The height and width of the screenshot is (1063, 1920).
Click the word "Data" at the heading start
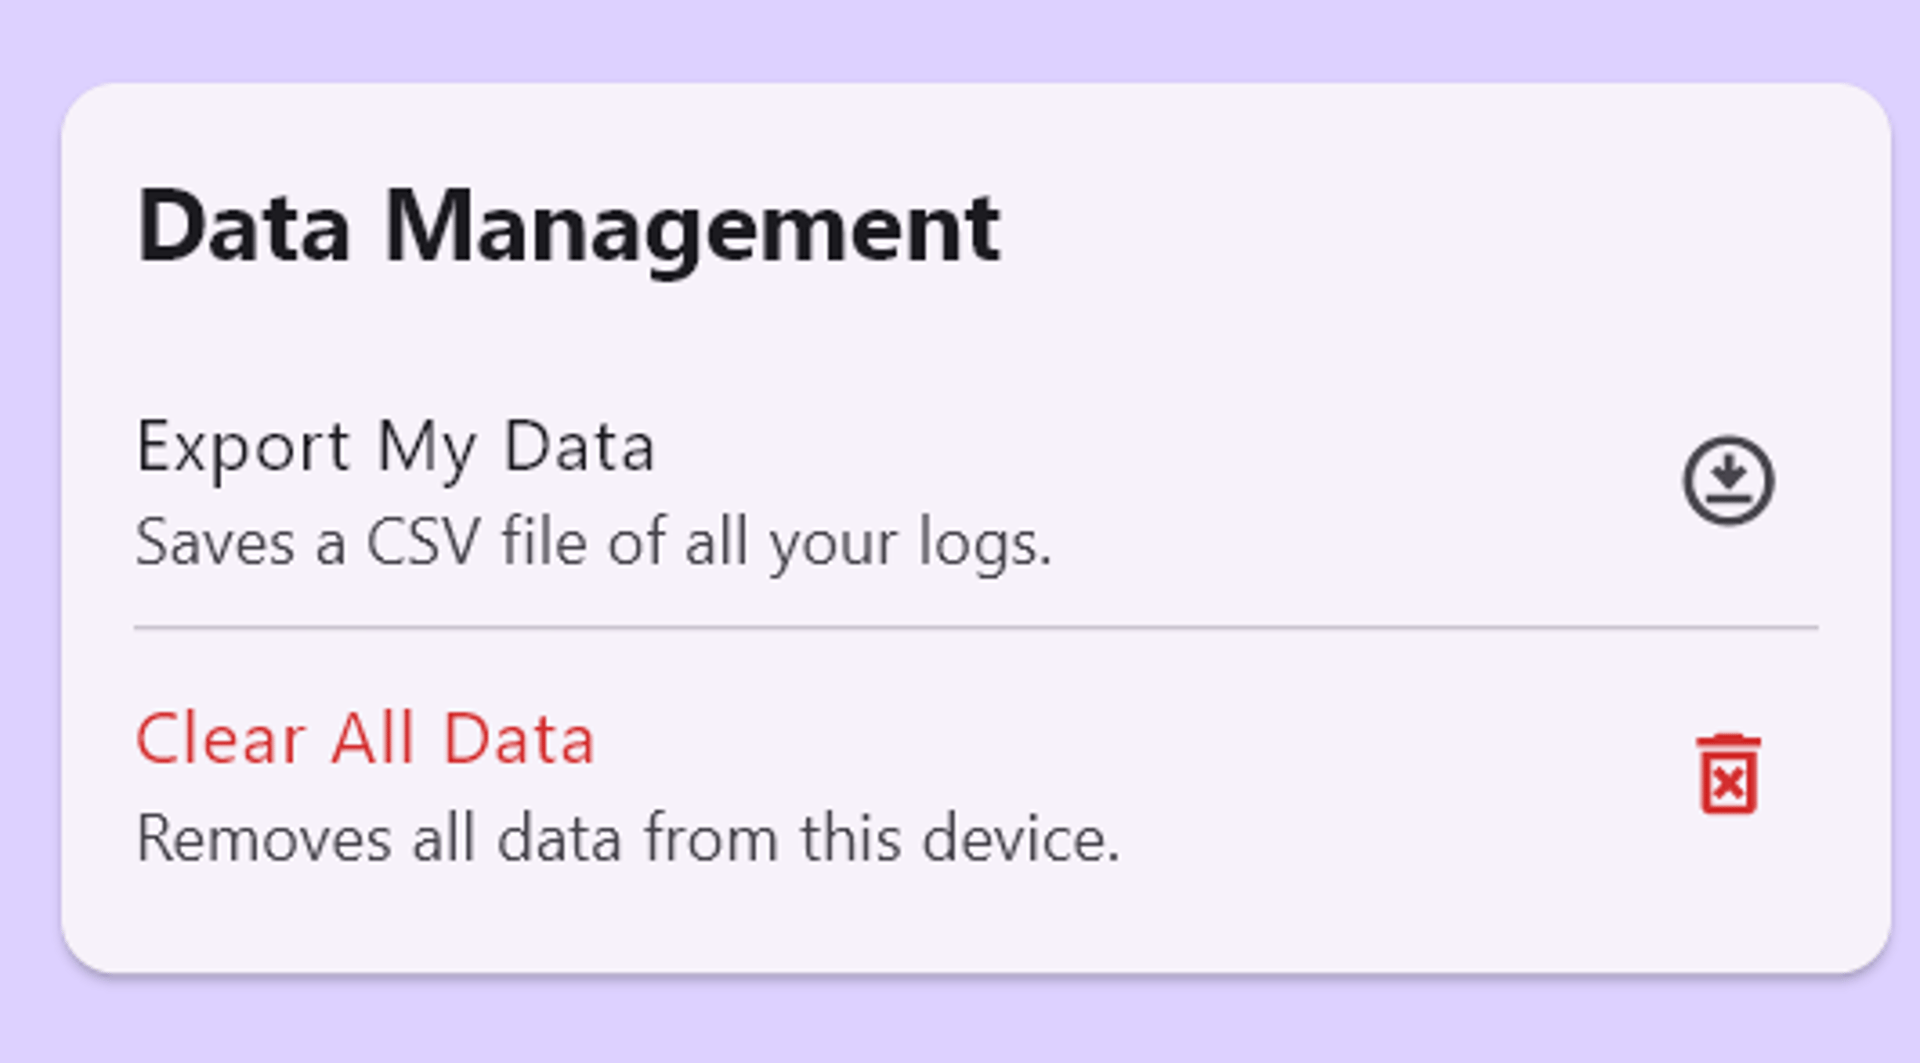pyautogui.click(x=244, y=228)
